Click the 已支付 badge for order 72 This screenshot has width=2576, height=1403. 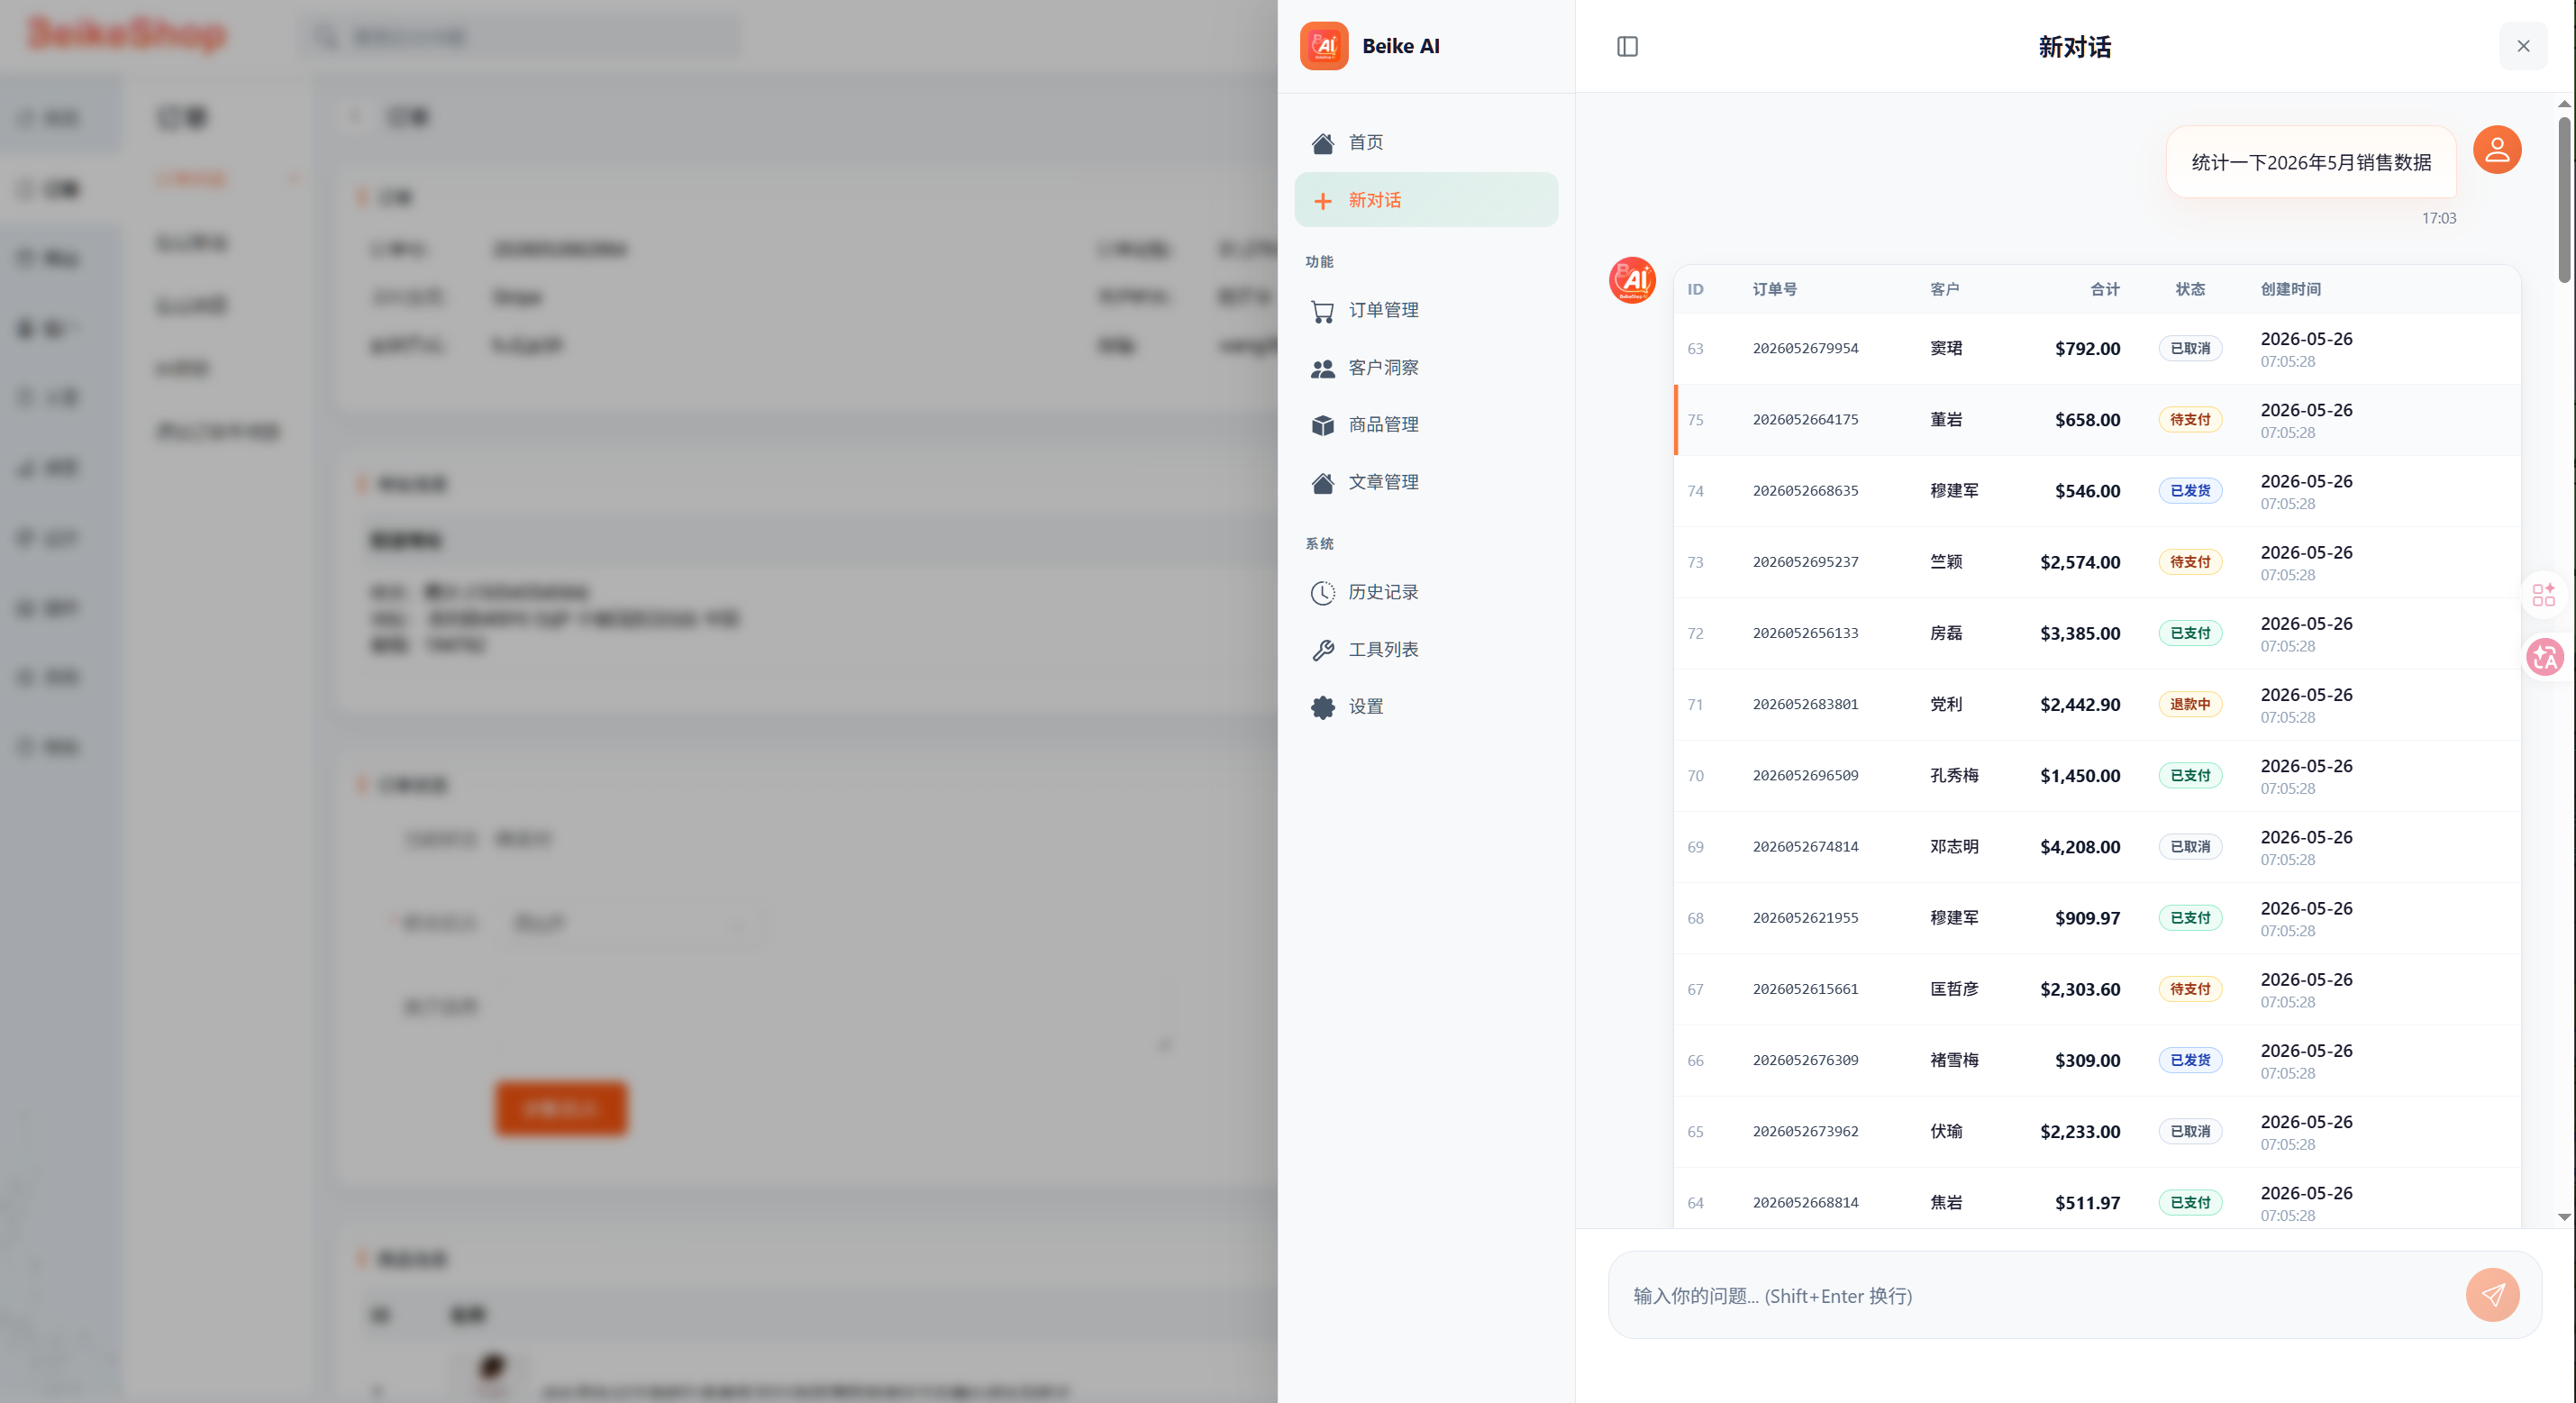pyautogui.click(x=2190, y=632)
